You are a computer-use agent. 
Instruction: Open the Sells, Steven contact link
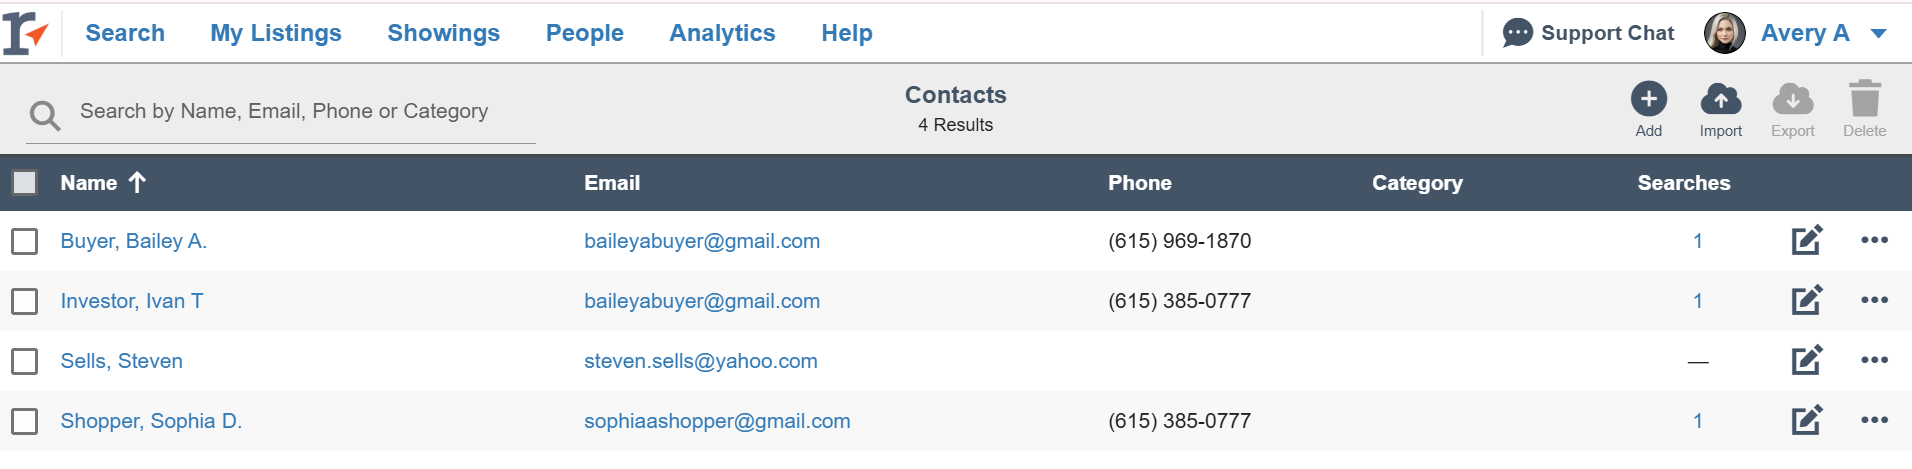point(121,361)
